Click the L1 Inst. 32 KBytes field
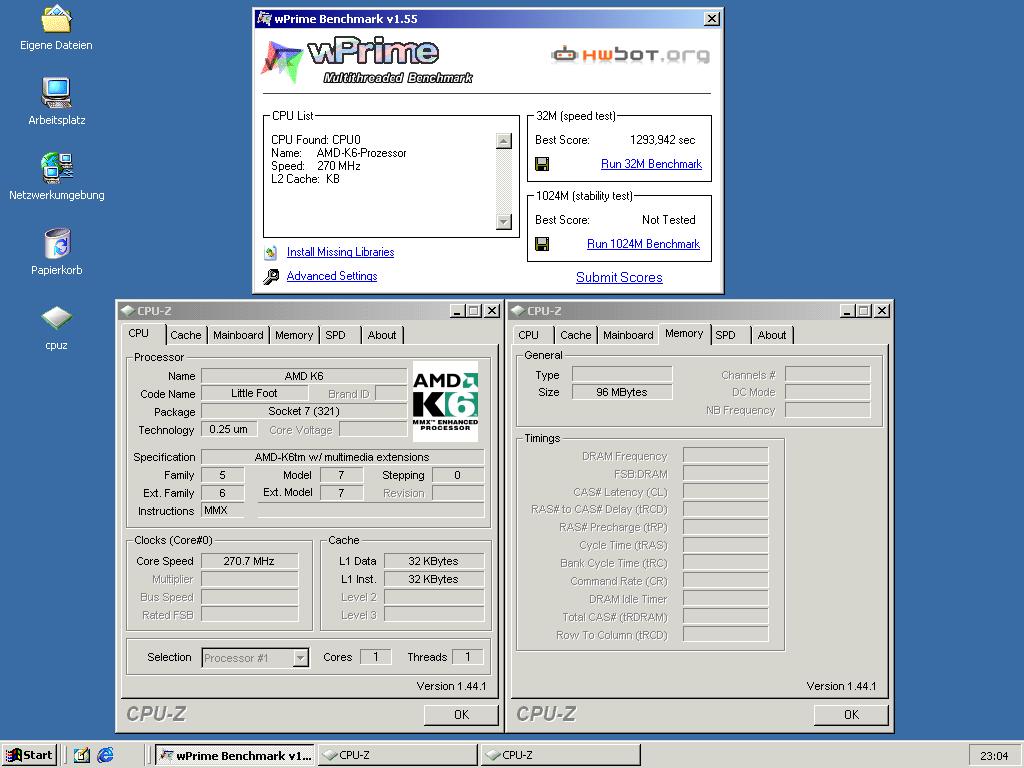The image size is (1024, 768). coord(434,579)
